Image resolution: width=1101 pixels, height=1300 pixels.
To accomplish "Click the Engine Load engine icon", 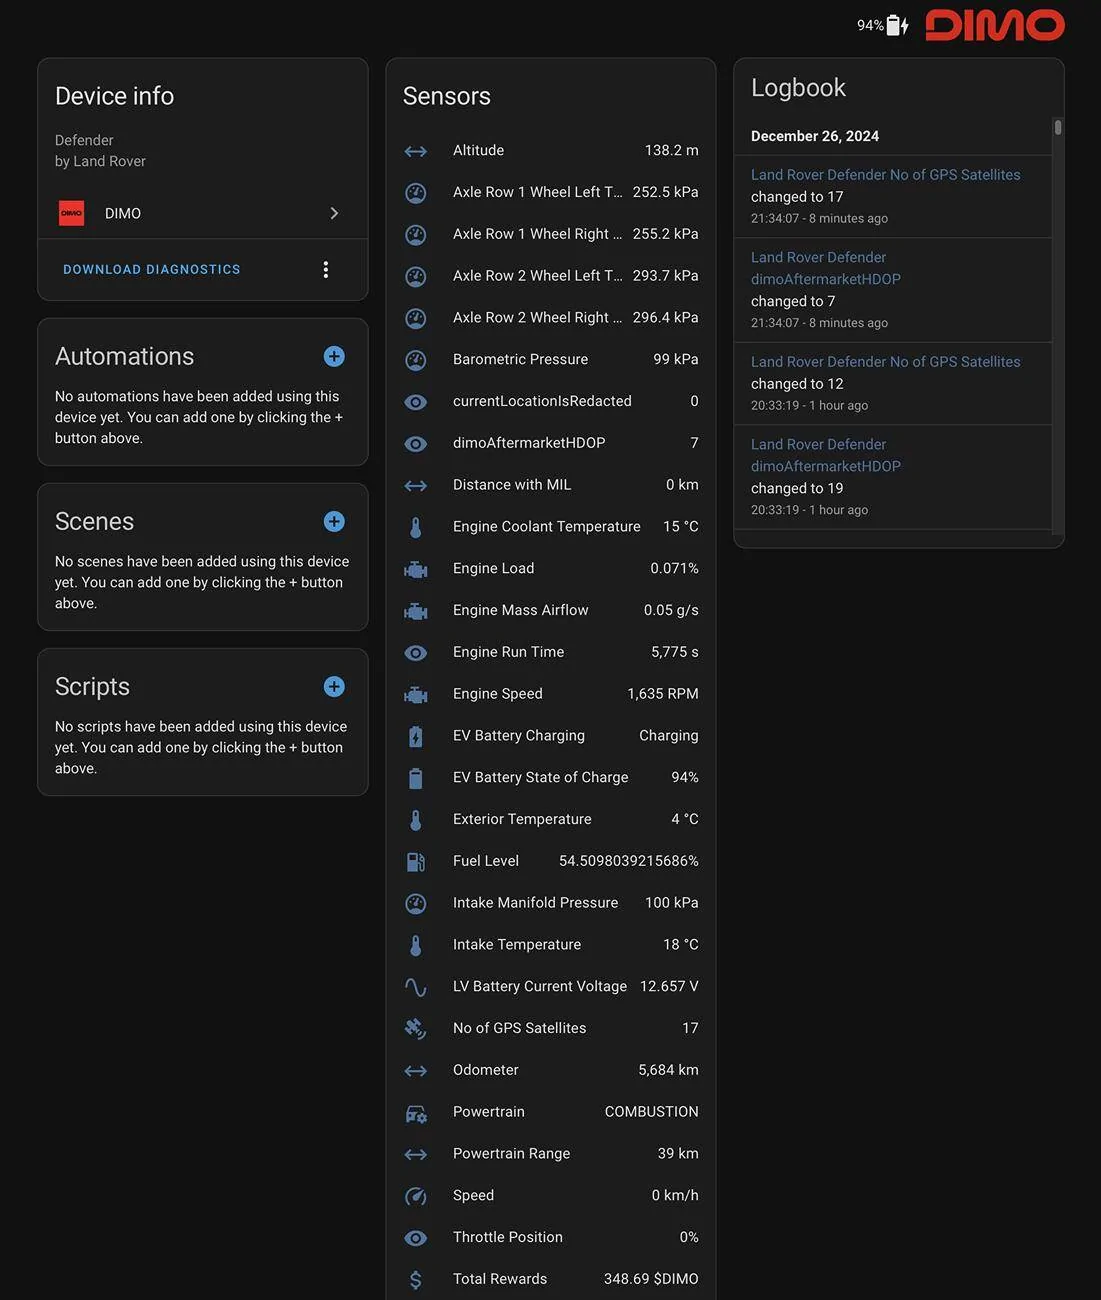I will 416,569.
